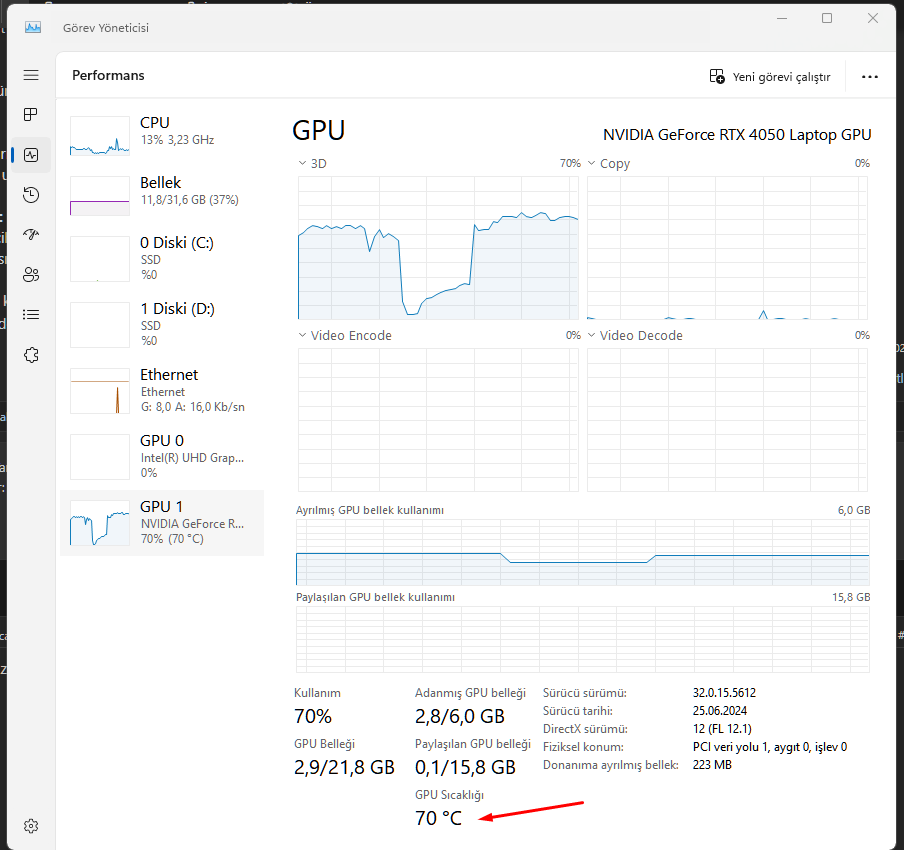Select the 0 Diski (C:) item
Viewport: 904px width, 850px height.
[162, 258]
